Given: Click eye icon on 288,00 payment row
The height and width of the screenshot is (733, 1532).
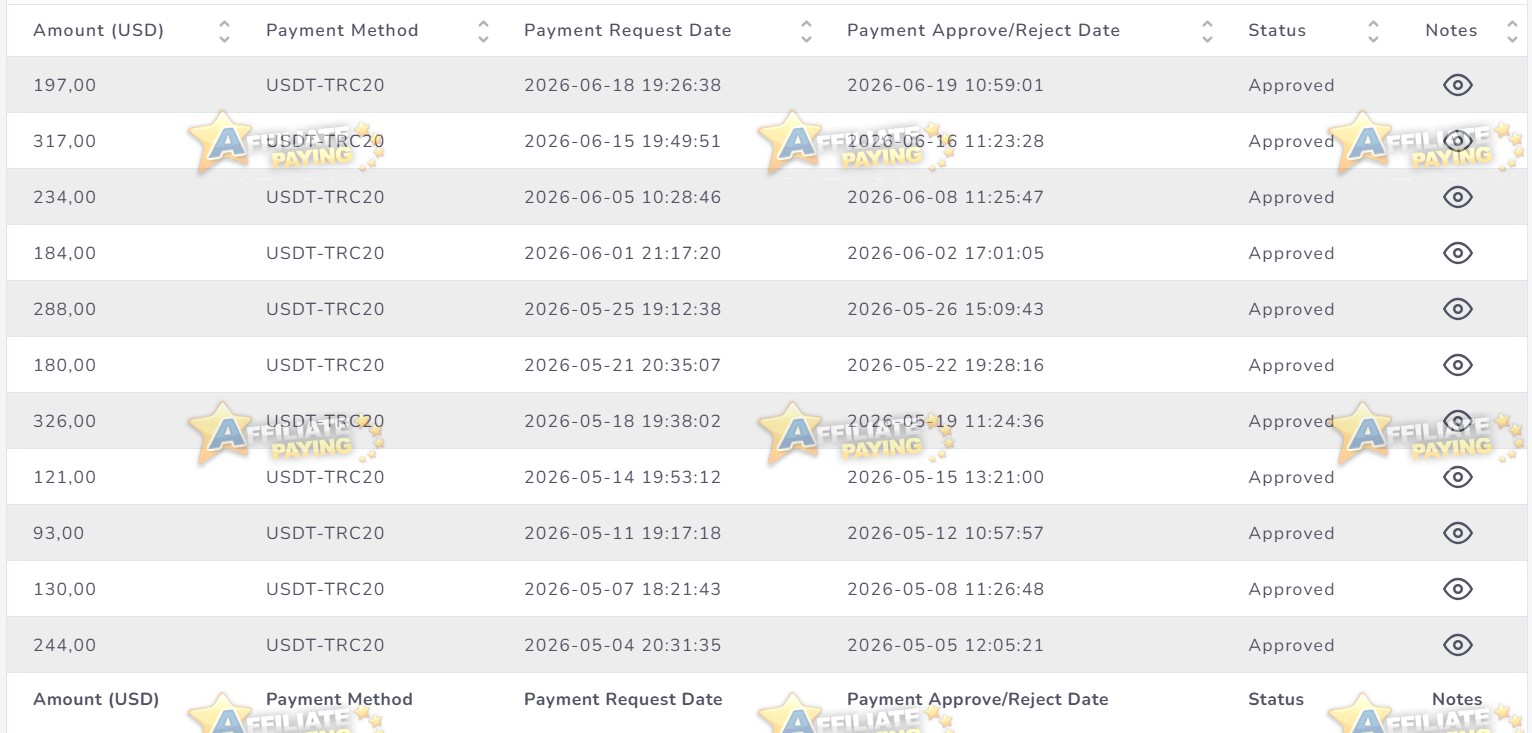Looking at the screenshot, I should pos(1458,309).
